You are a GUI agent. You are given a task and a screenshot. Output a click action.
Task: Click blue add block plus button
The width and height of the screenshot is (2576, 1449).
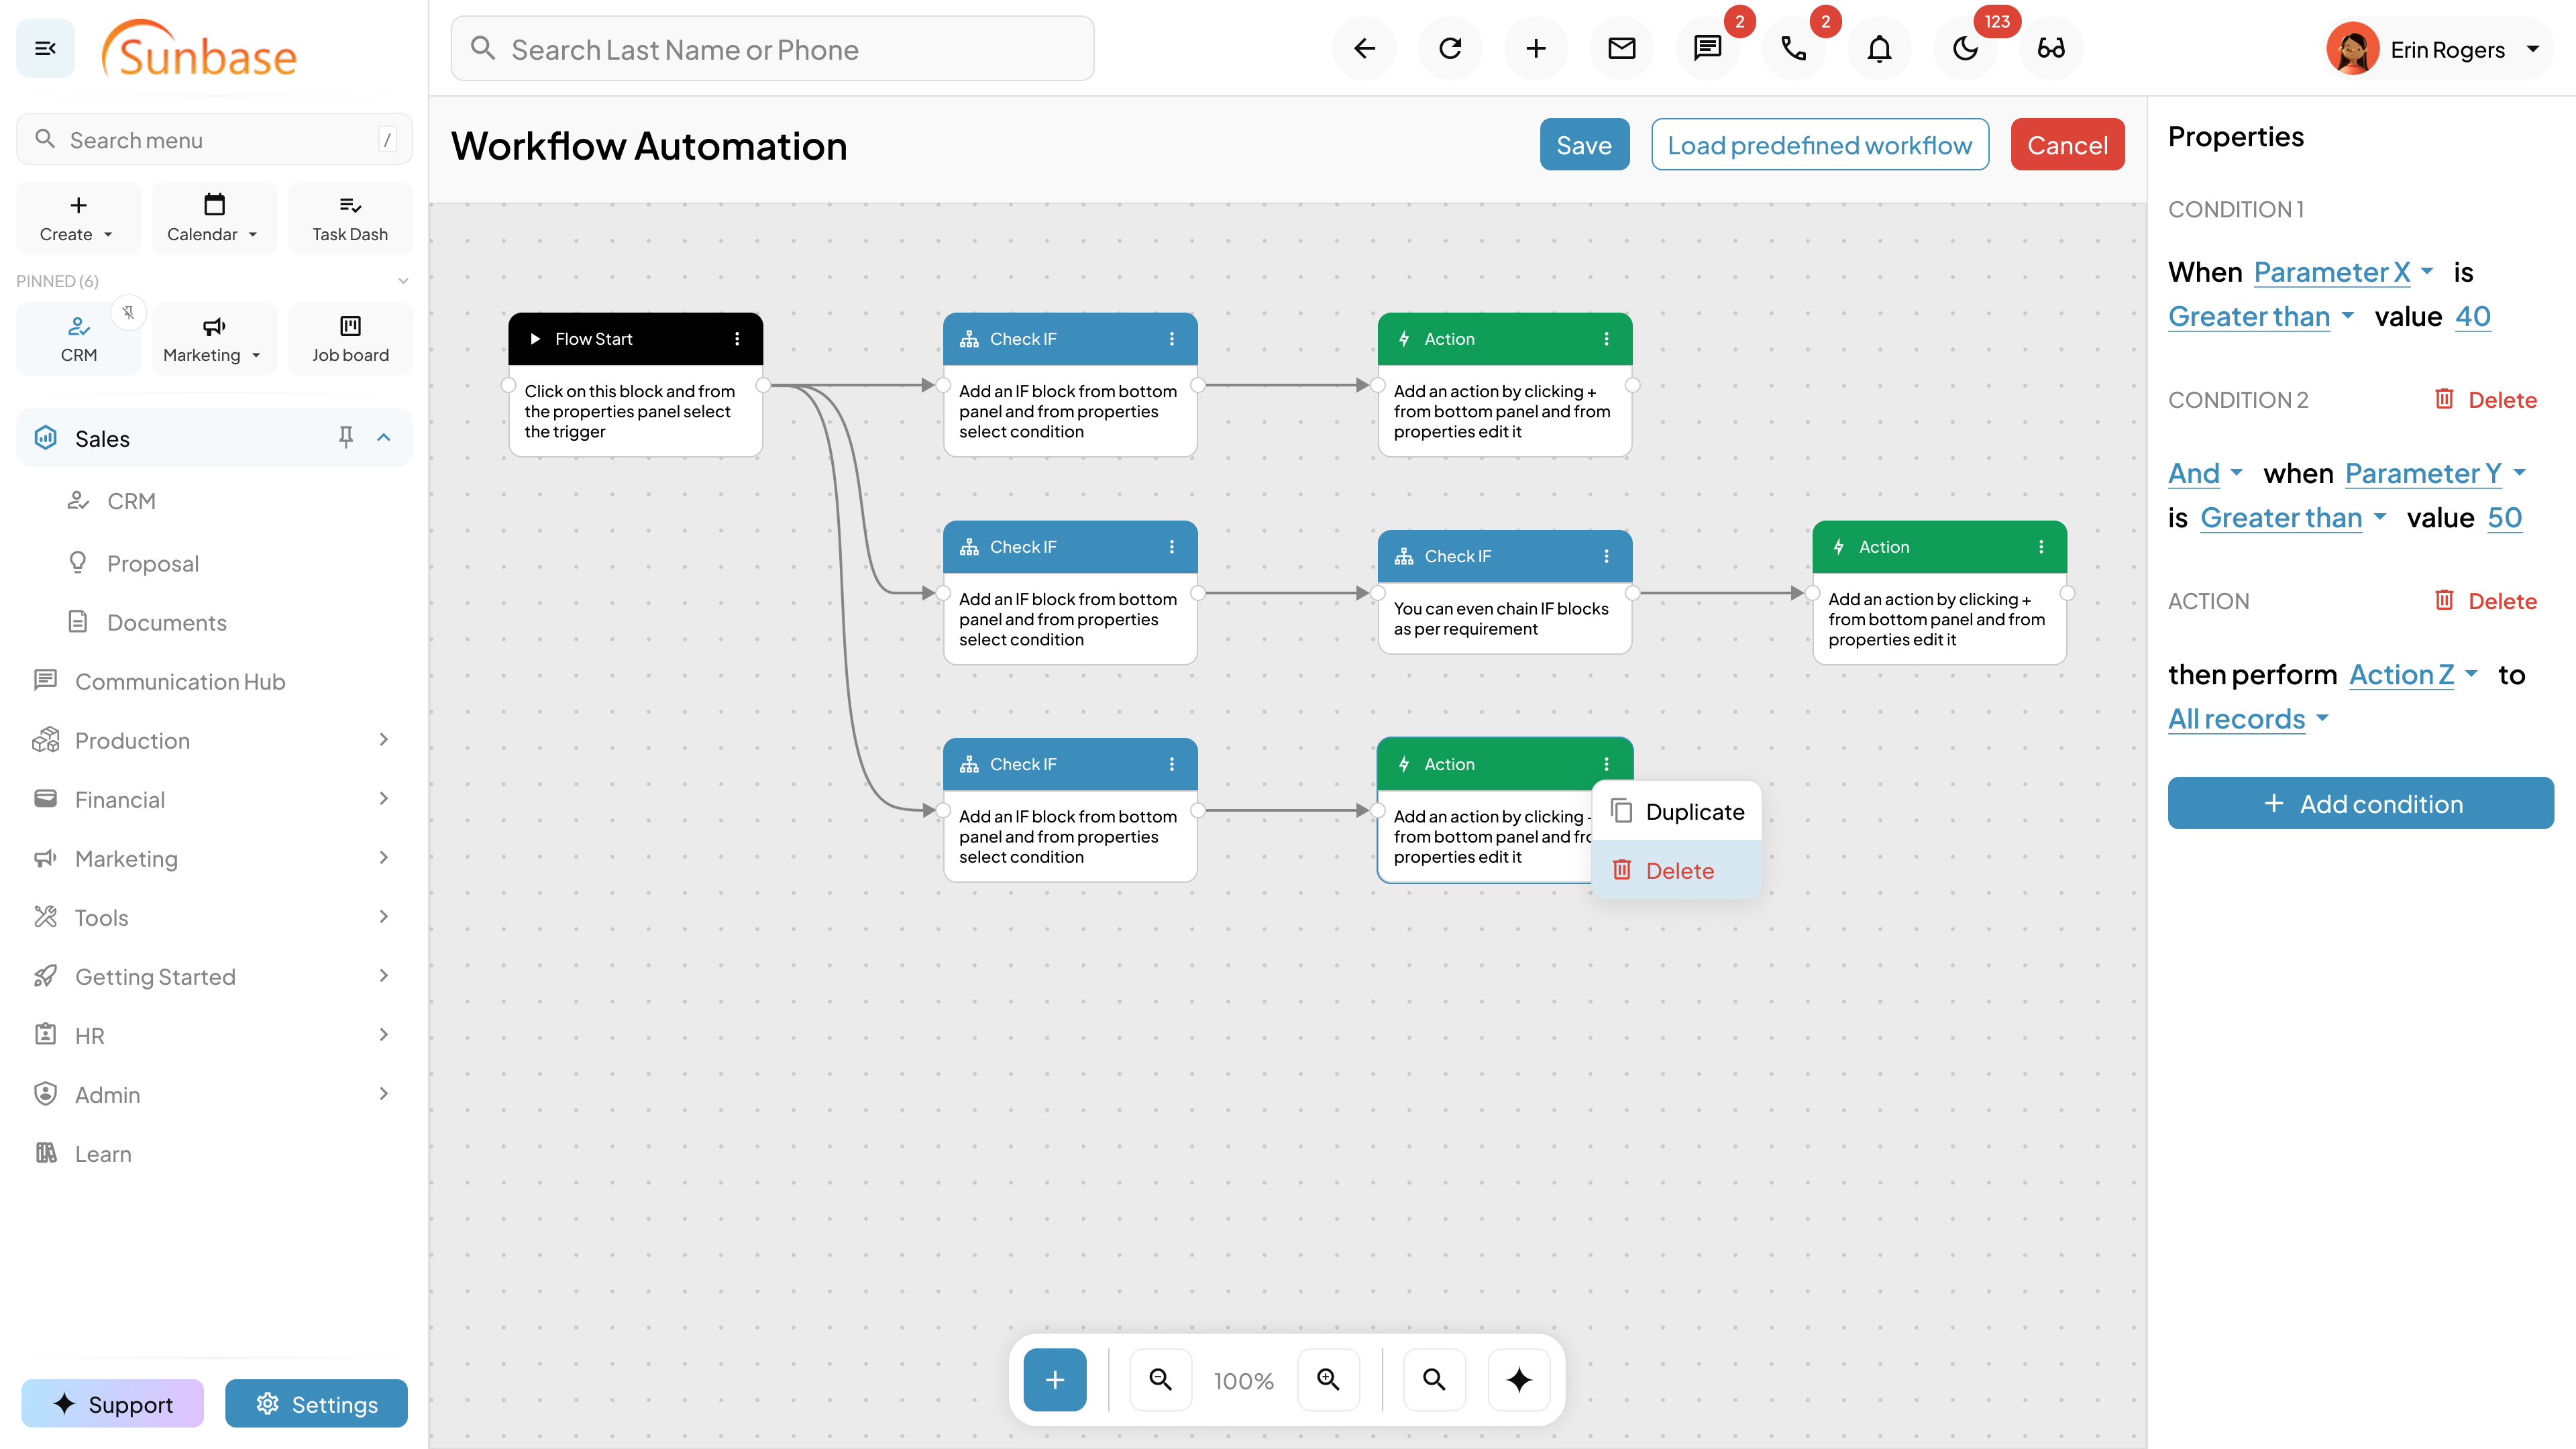point(1054,1380)
